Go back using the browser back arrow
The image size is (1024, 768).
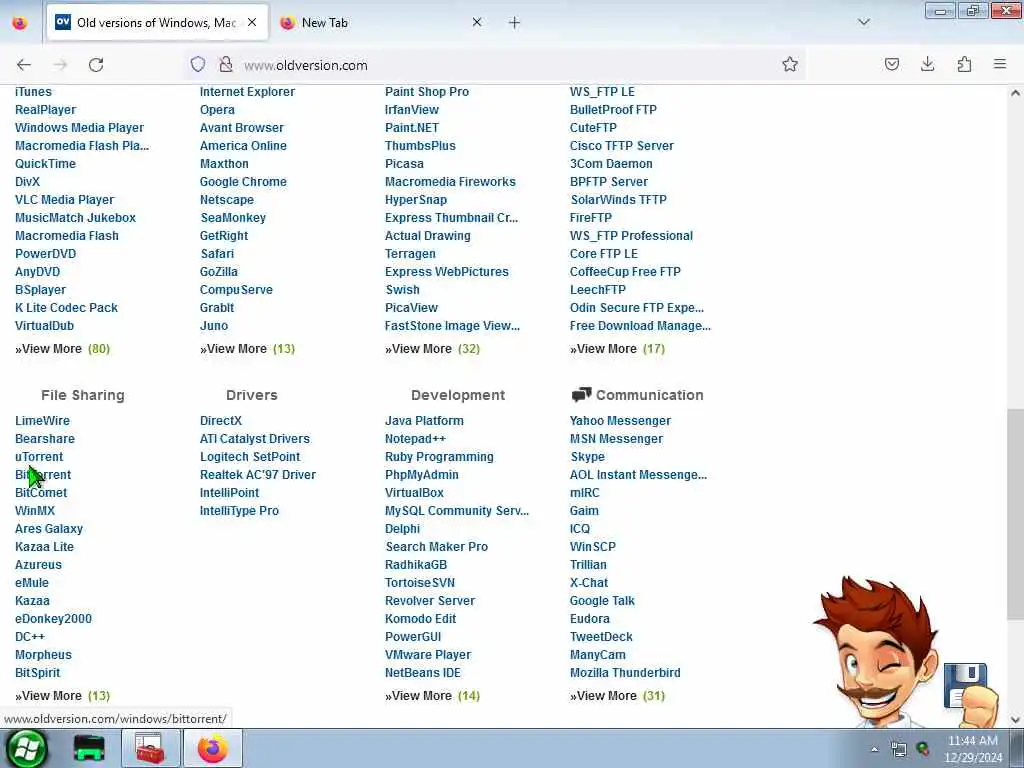click(24, 65)
